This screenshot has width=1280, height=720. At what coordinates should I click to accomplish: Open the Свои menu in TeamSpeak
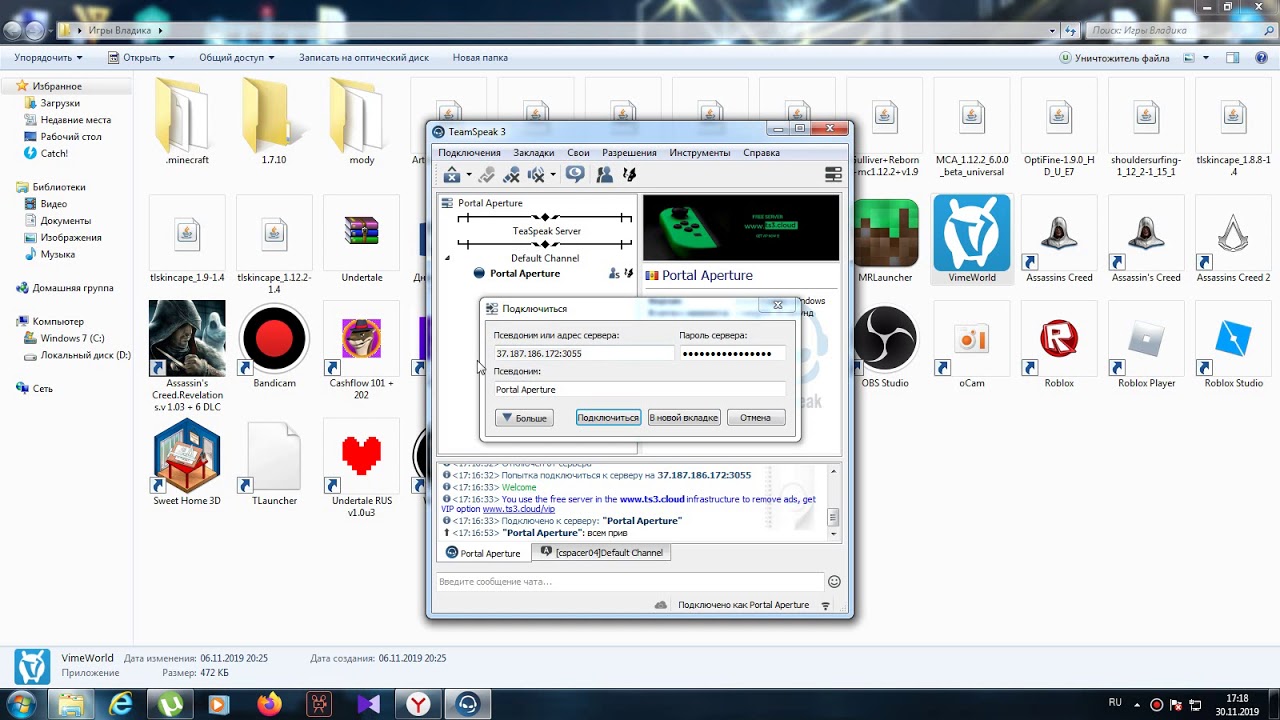point(578,153)
